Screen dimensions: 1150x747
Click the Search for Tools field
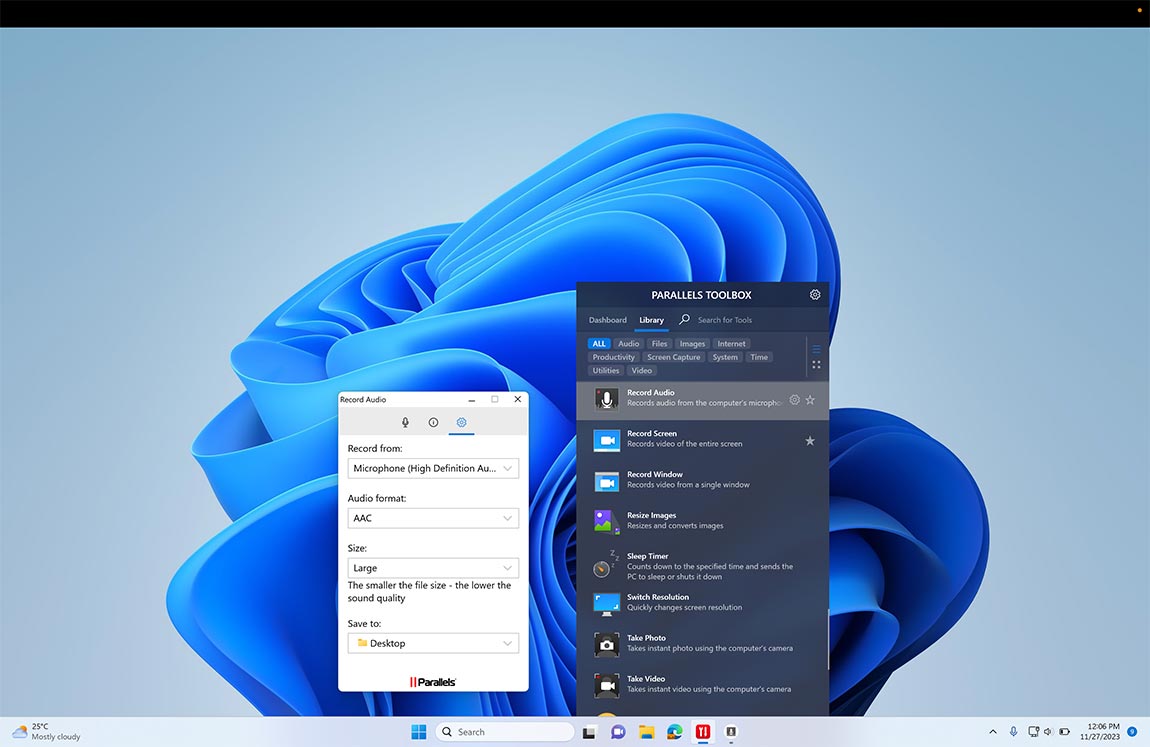point(724,319)
